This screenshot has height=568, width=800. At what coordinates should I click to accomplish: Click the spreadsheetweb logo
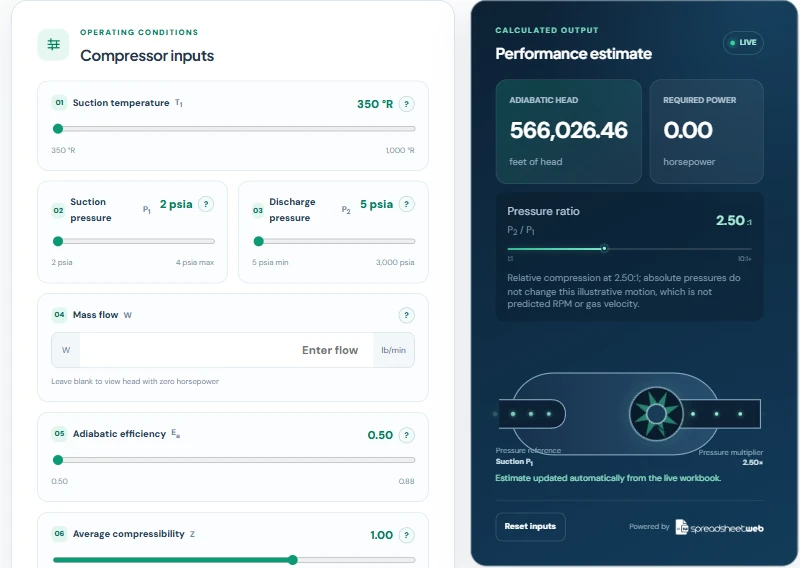(719, 527)
